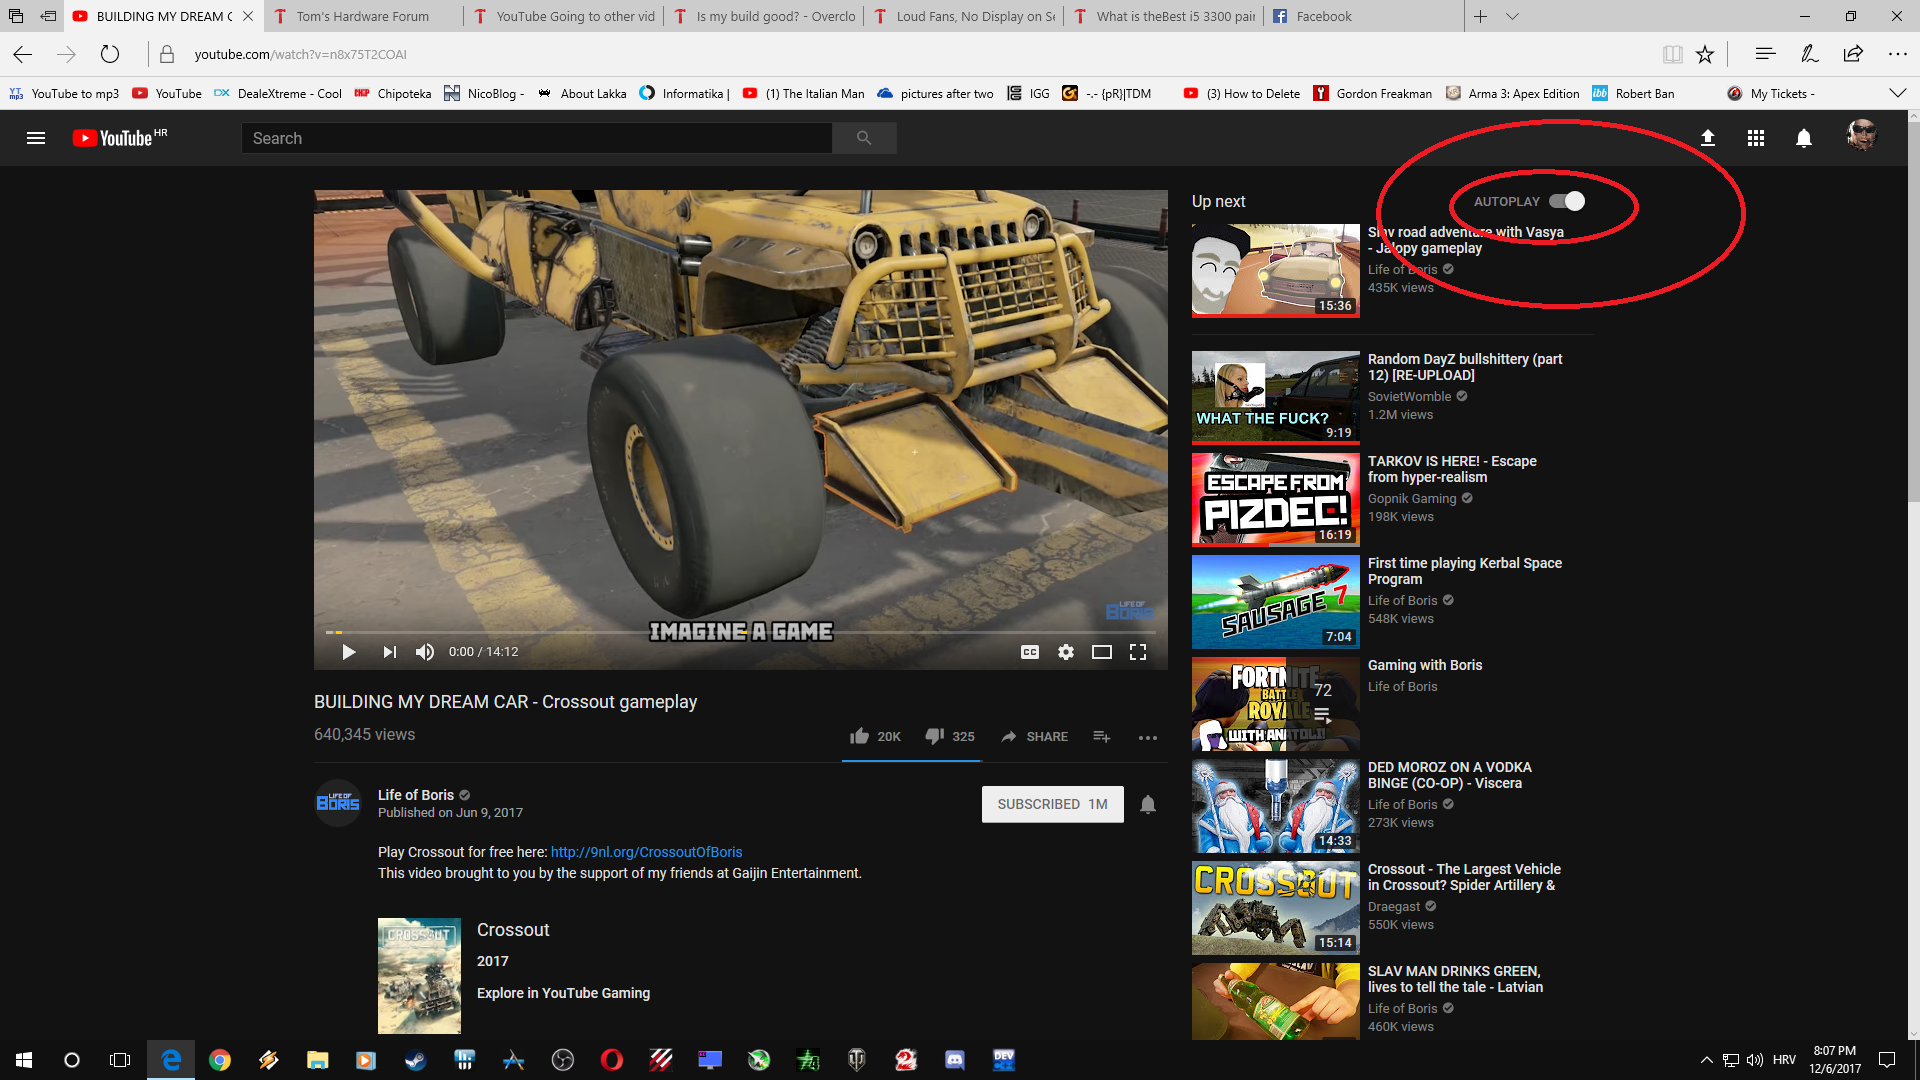Open the CrossoutOfBoris description link
The image size is (1920, 1080).
[x=646, y=852]
